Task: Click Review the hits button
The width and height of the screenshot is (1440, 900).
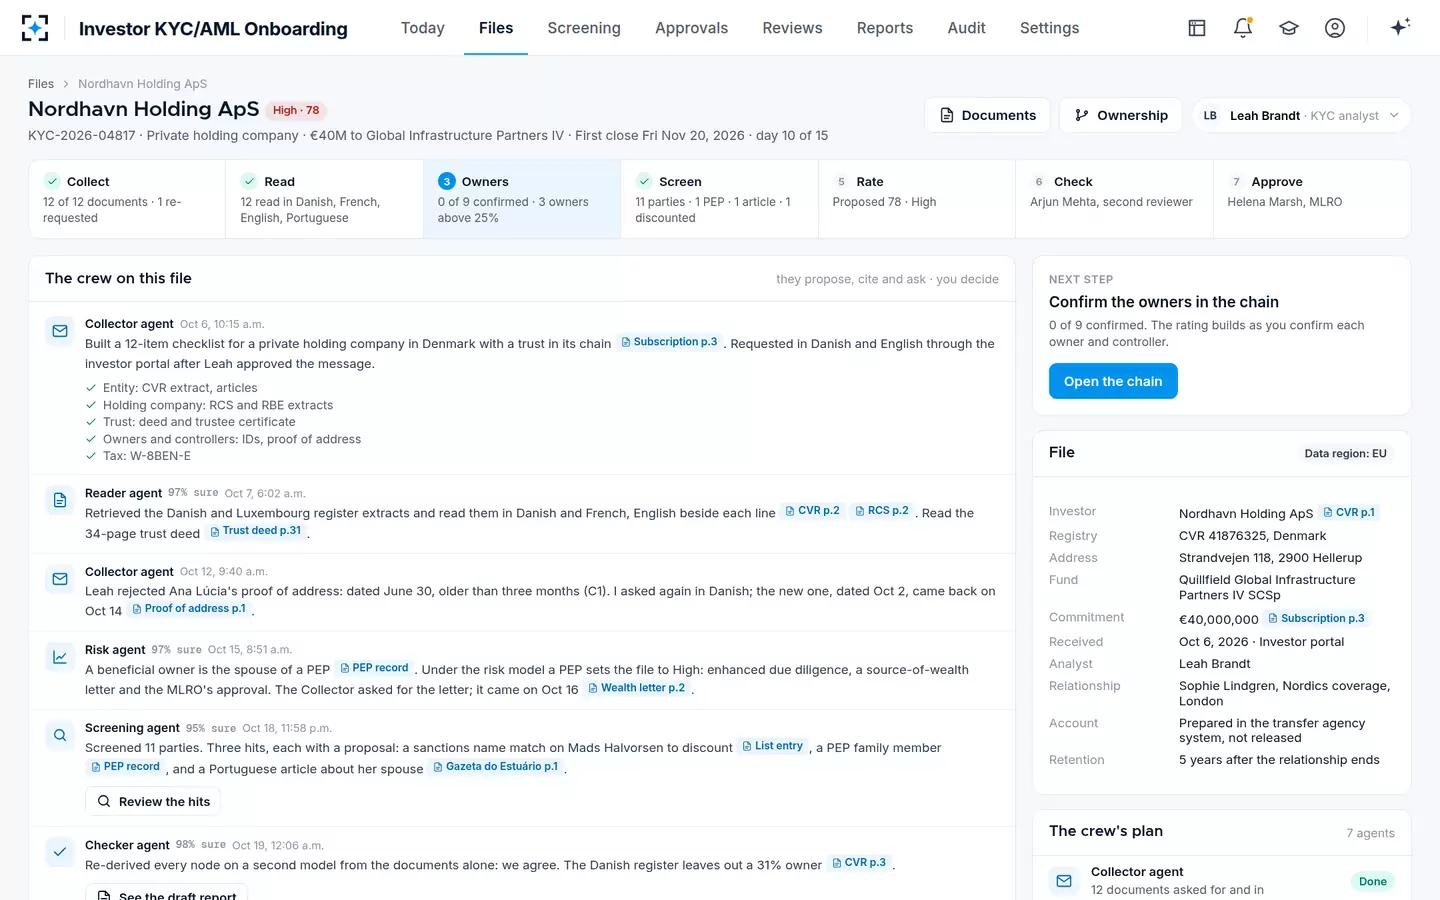Action: [x=153, y=802]
